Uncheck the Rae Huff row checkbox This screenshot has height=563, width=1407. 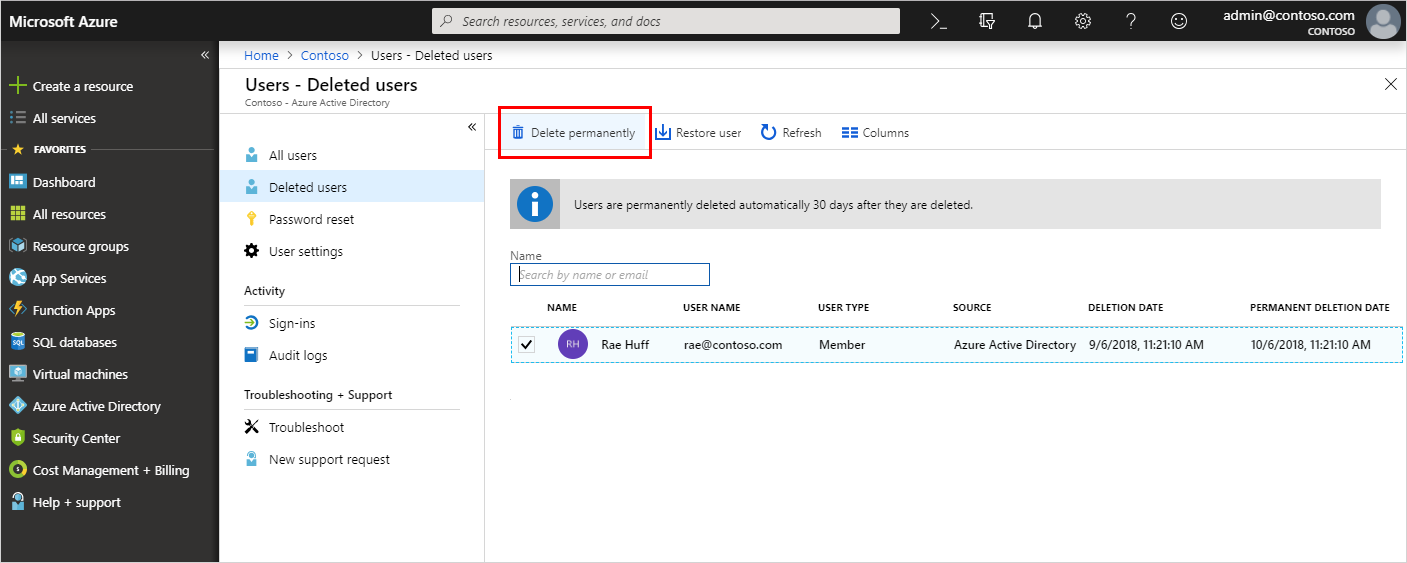[527, 344]
